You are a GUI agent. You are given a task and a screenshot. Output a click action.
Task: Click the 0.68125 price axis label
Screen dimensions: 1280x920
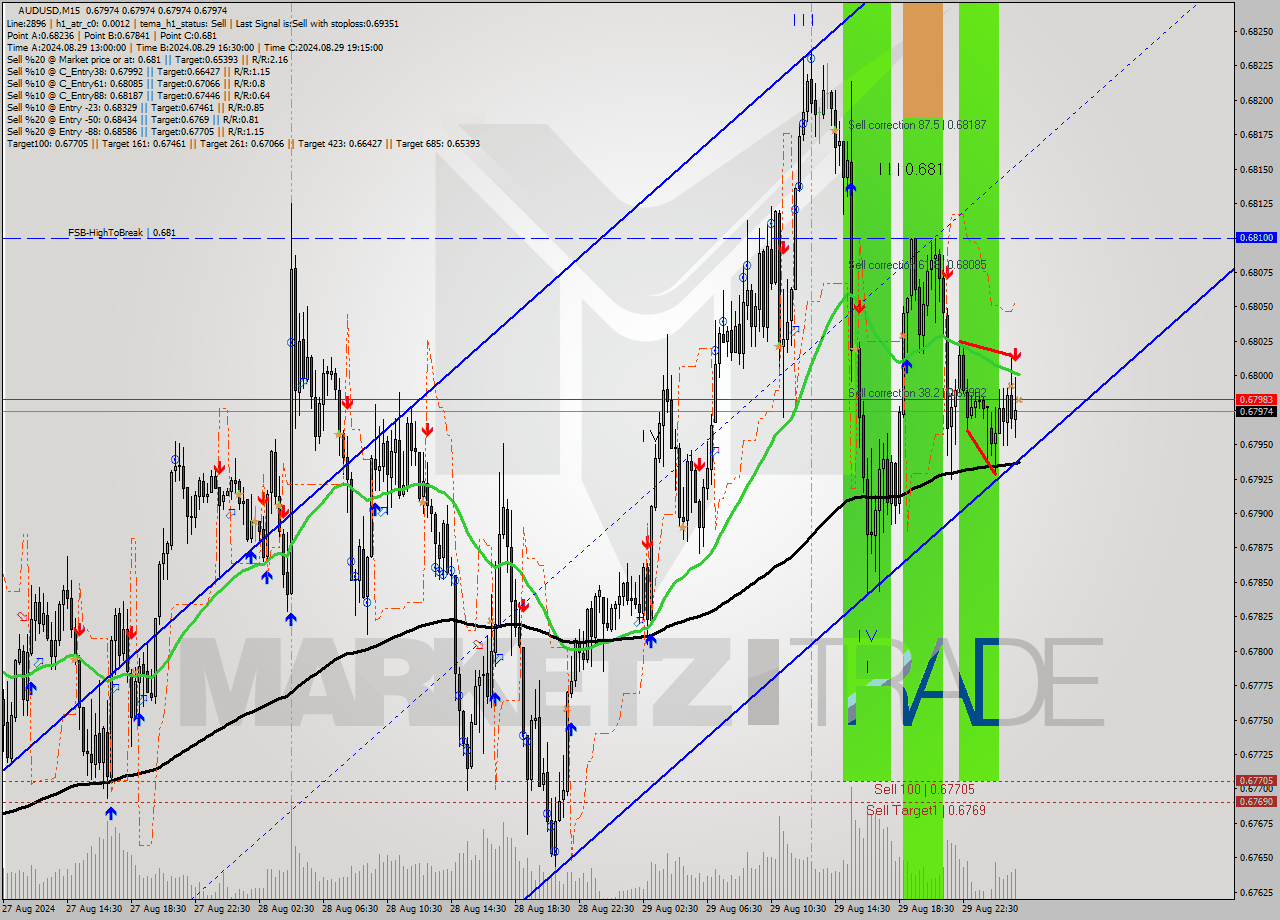click(1256, 203)
